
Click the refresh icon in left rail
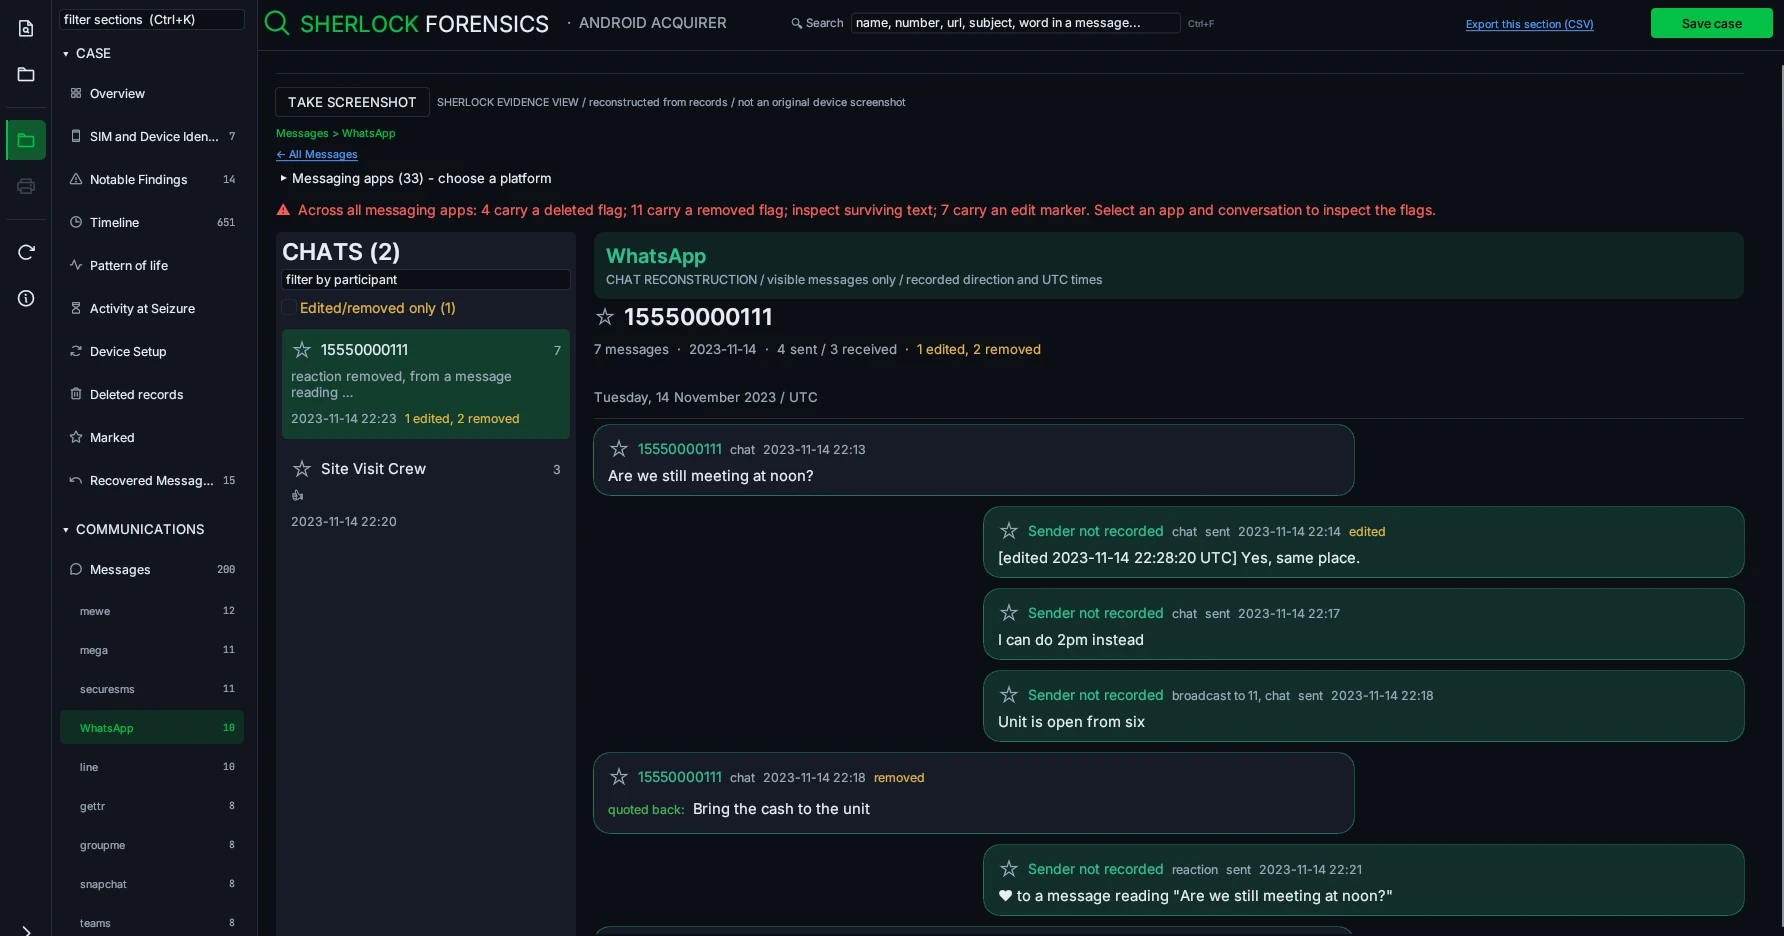pos(26,252)
